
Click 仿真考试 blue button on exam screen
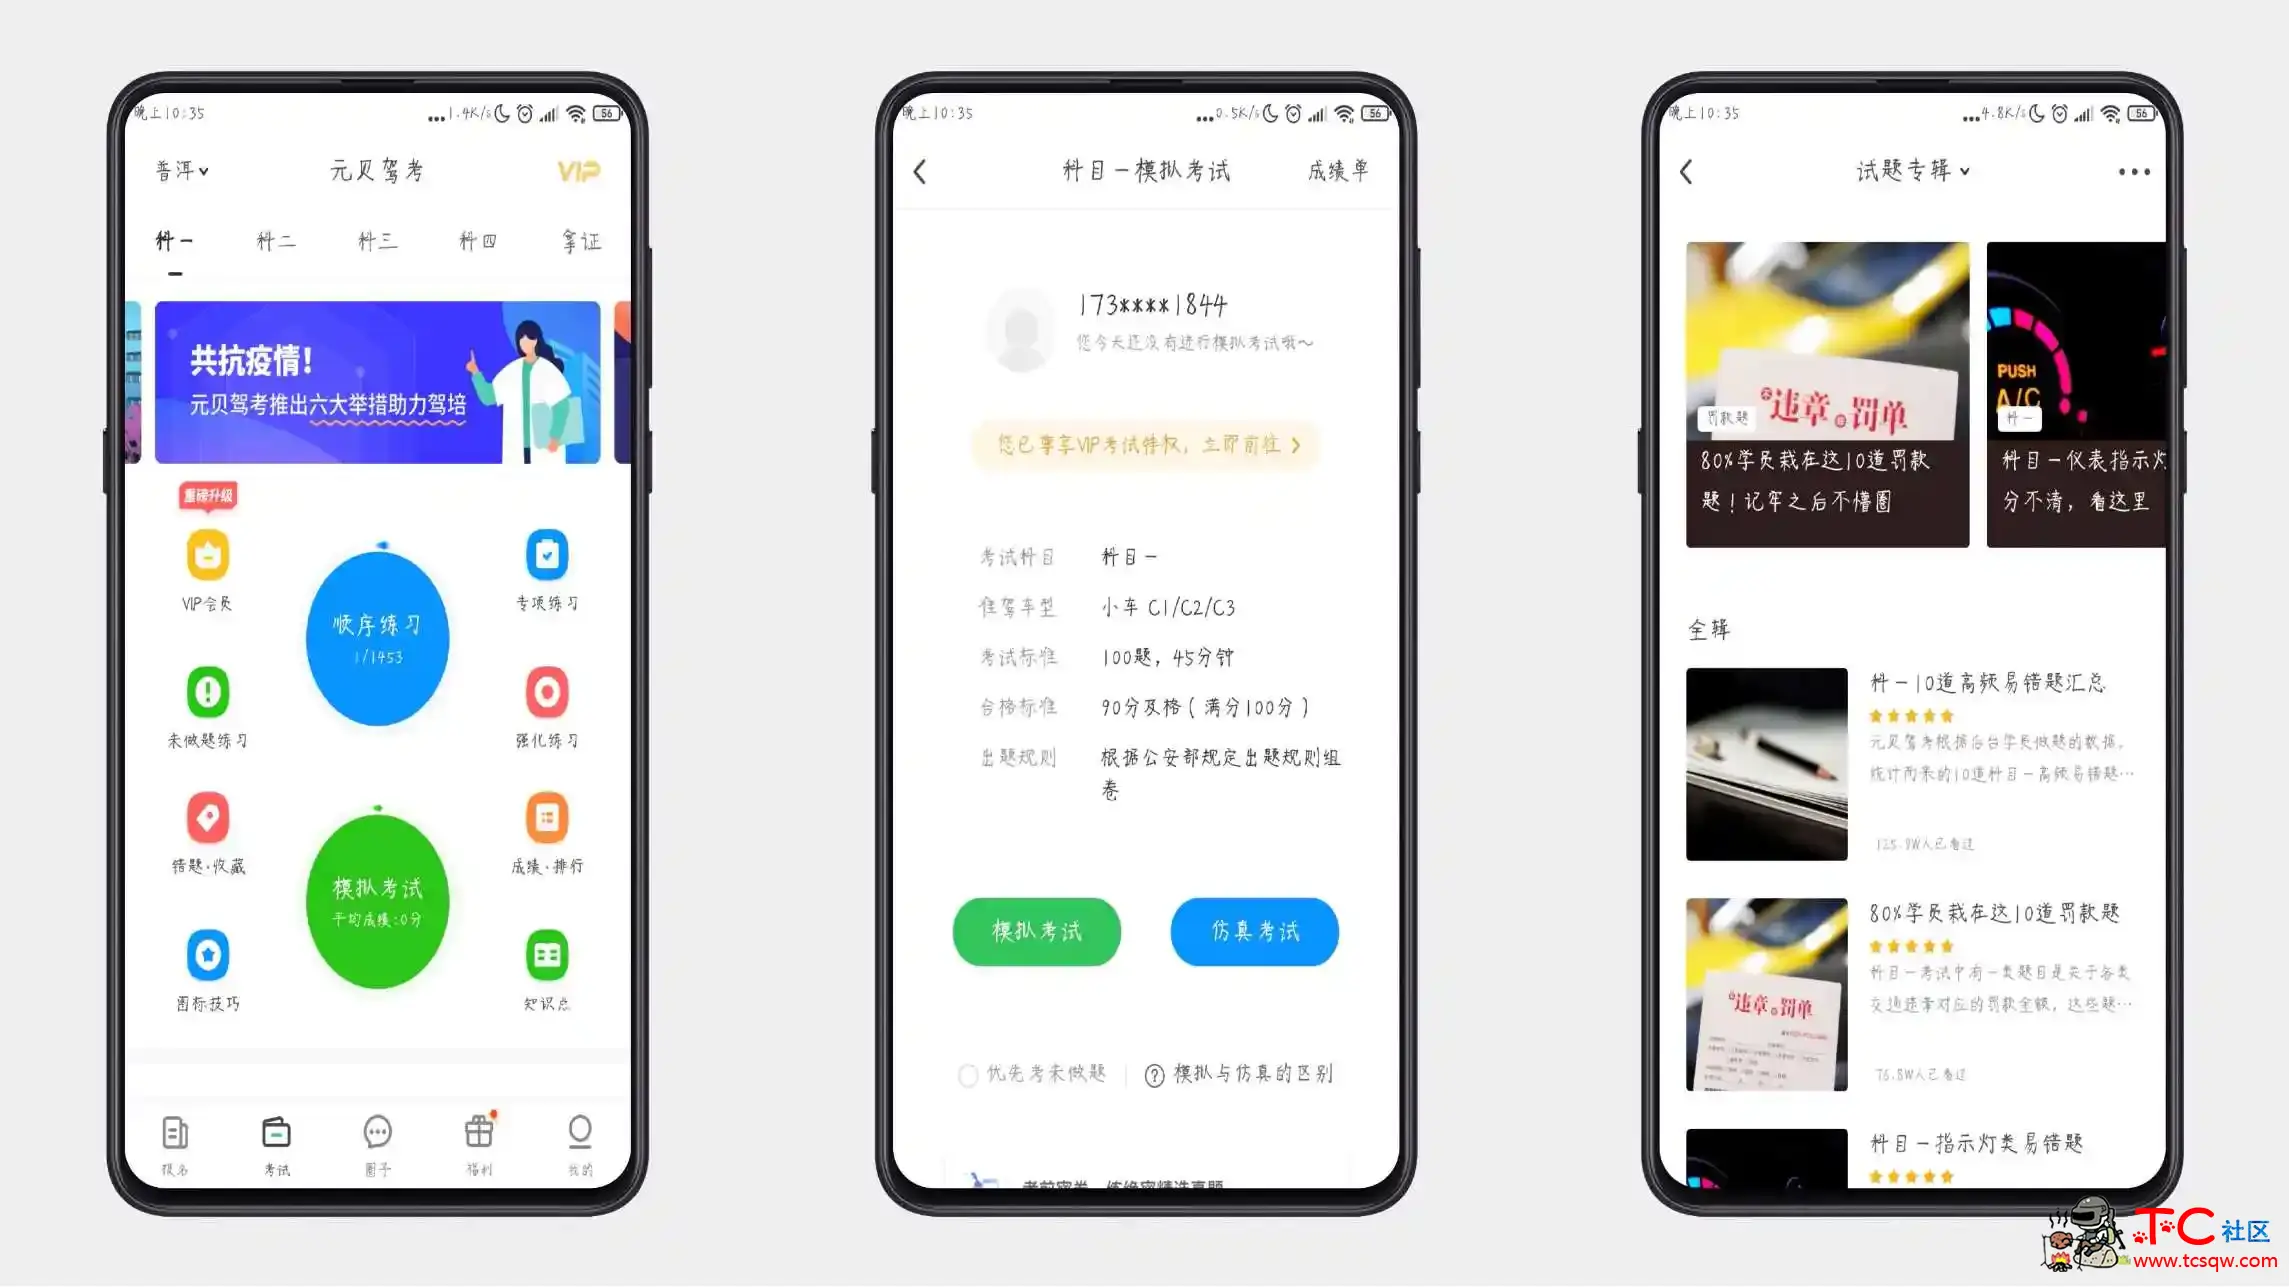tap(1253, 931)
